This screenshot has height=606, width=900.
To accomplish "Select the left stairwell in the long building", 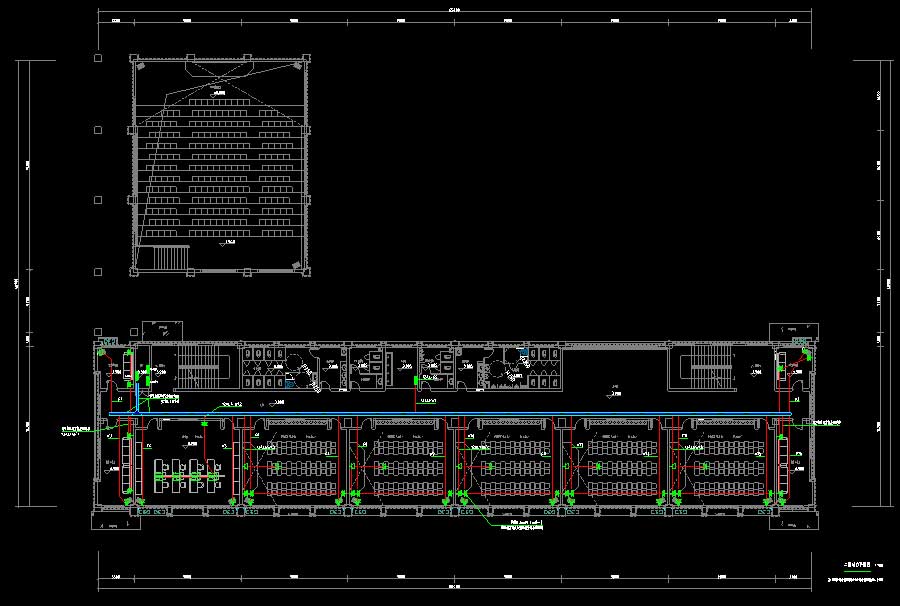I will tap(203, 367).
